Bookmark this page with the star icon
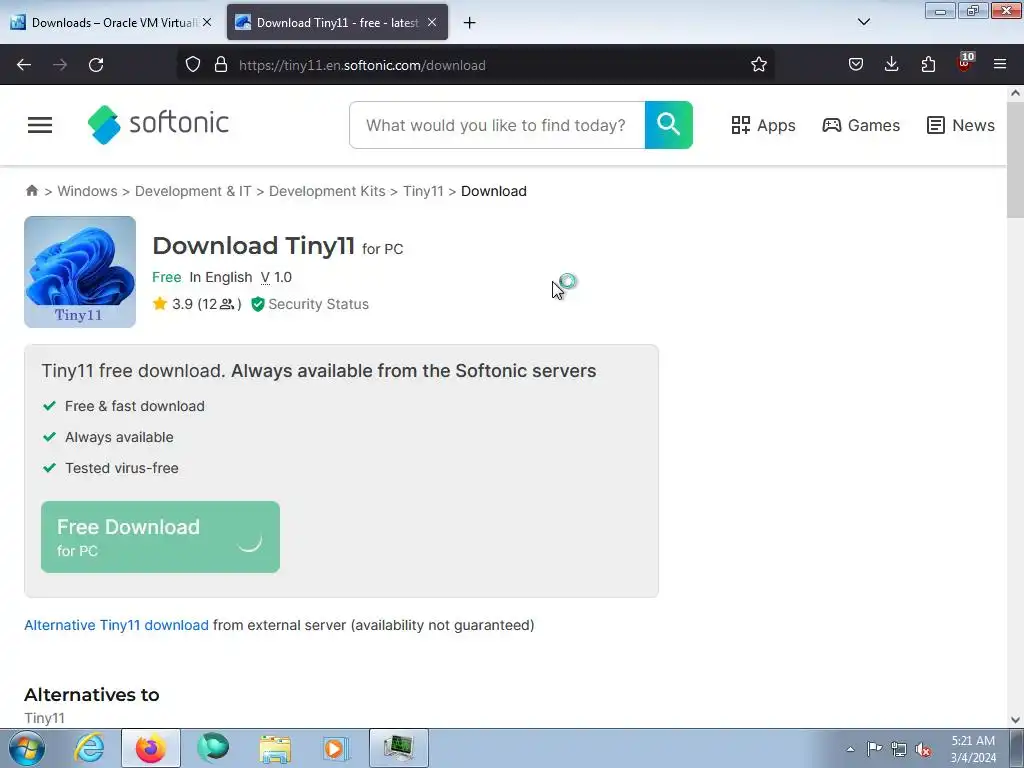This screenshot has width=1024, height=768. tap(759, 65)
